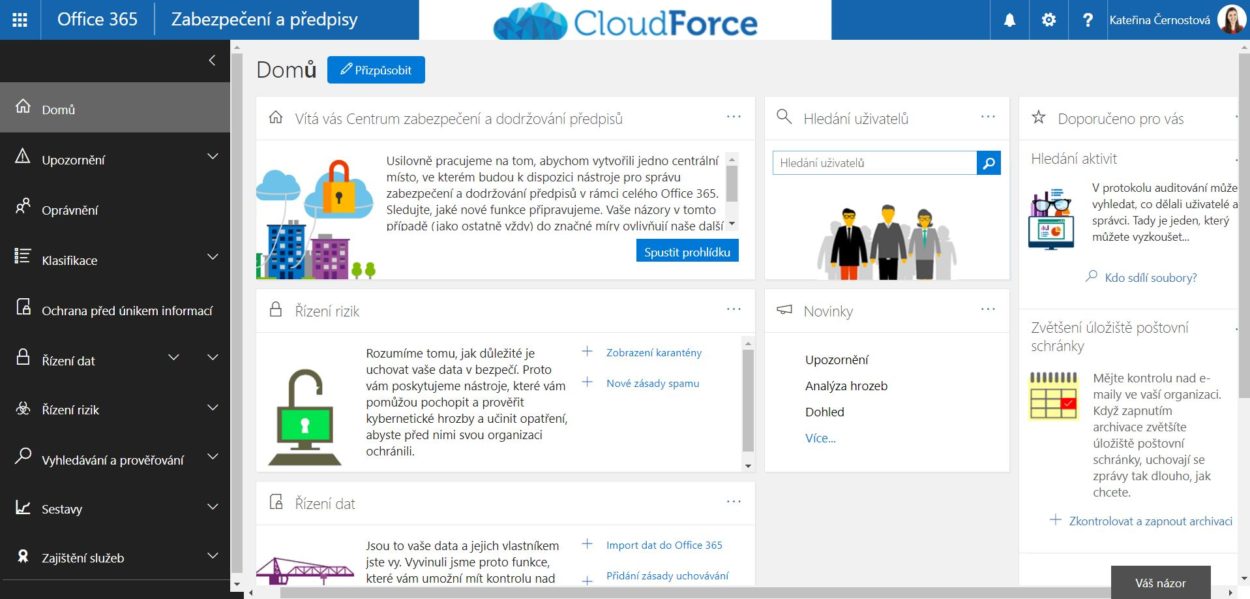This screenshot has width=1250, height=599.
Task: Expand the Sestavy menu chevron
Action: tap(212, 507)
